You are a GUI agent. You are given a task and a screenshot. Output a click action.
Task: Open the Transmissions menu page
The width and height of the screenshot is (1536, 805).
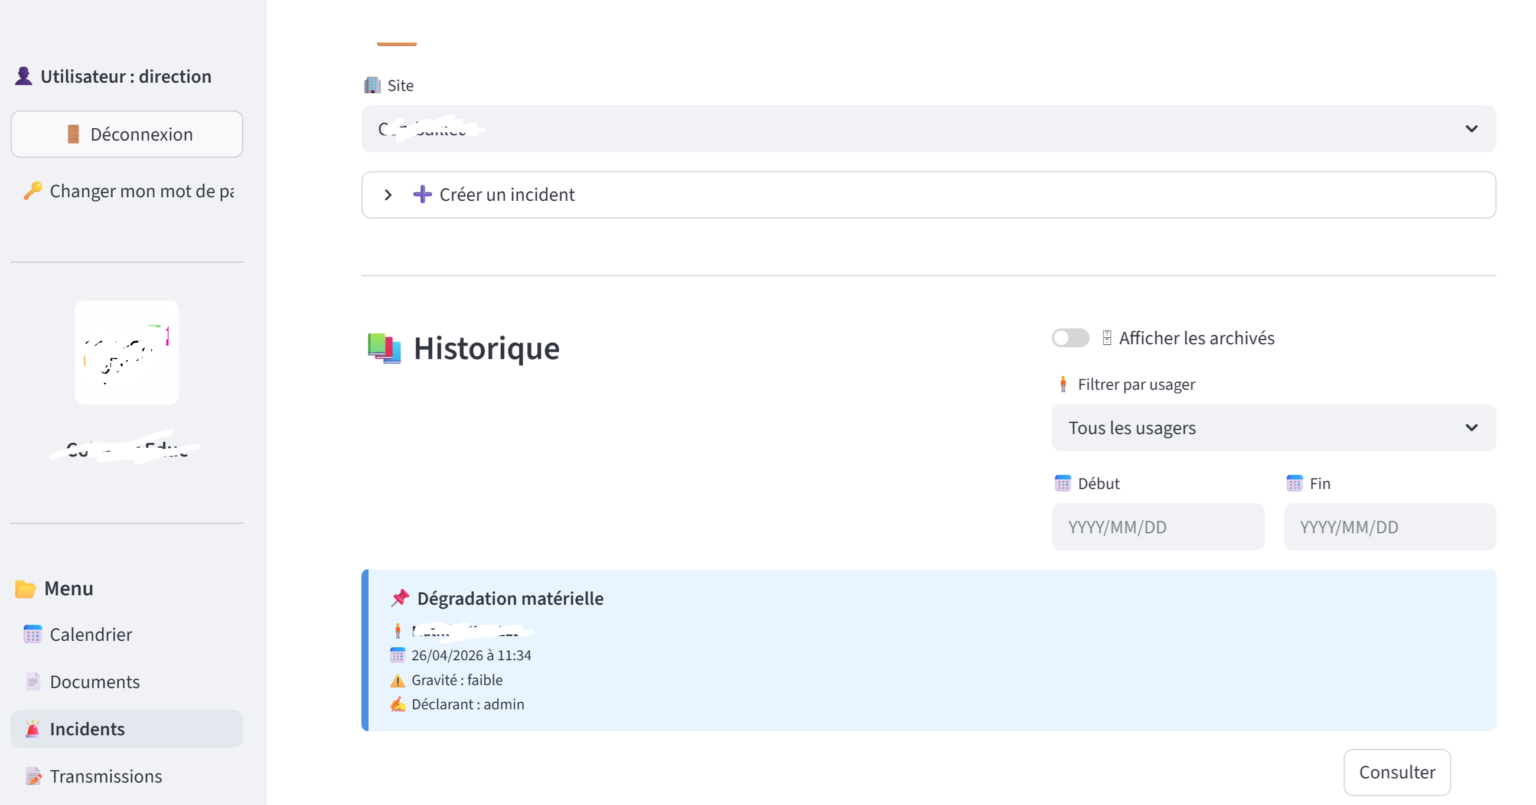127,776
